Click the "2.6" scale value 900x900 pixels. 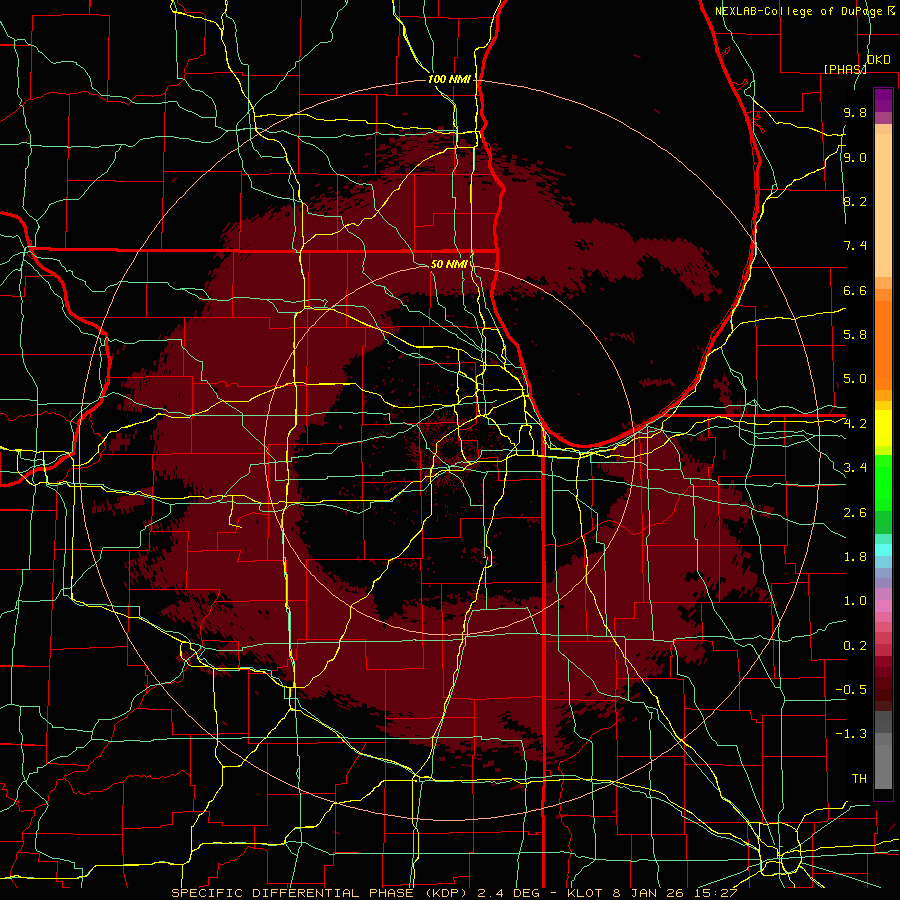[x=855, y=513]
